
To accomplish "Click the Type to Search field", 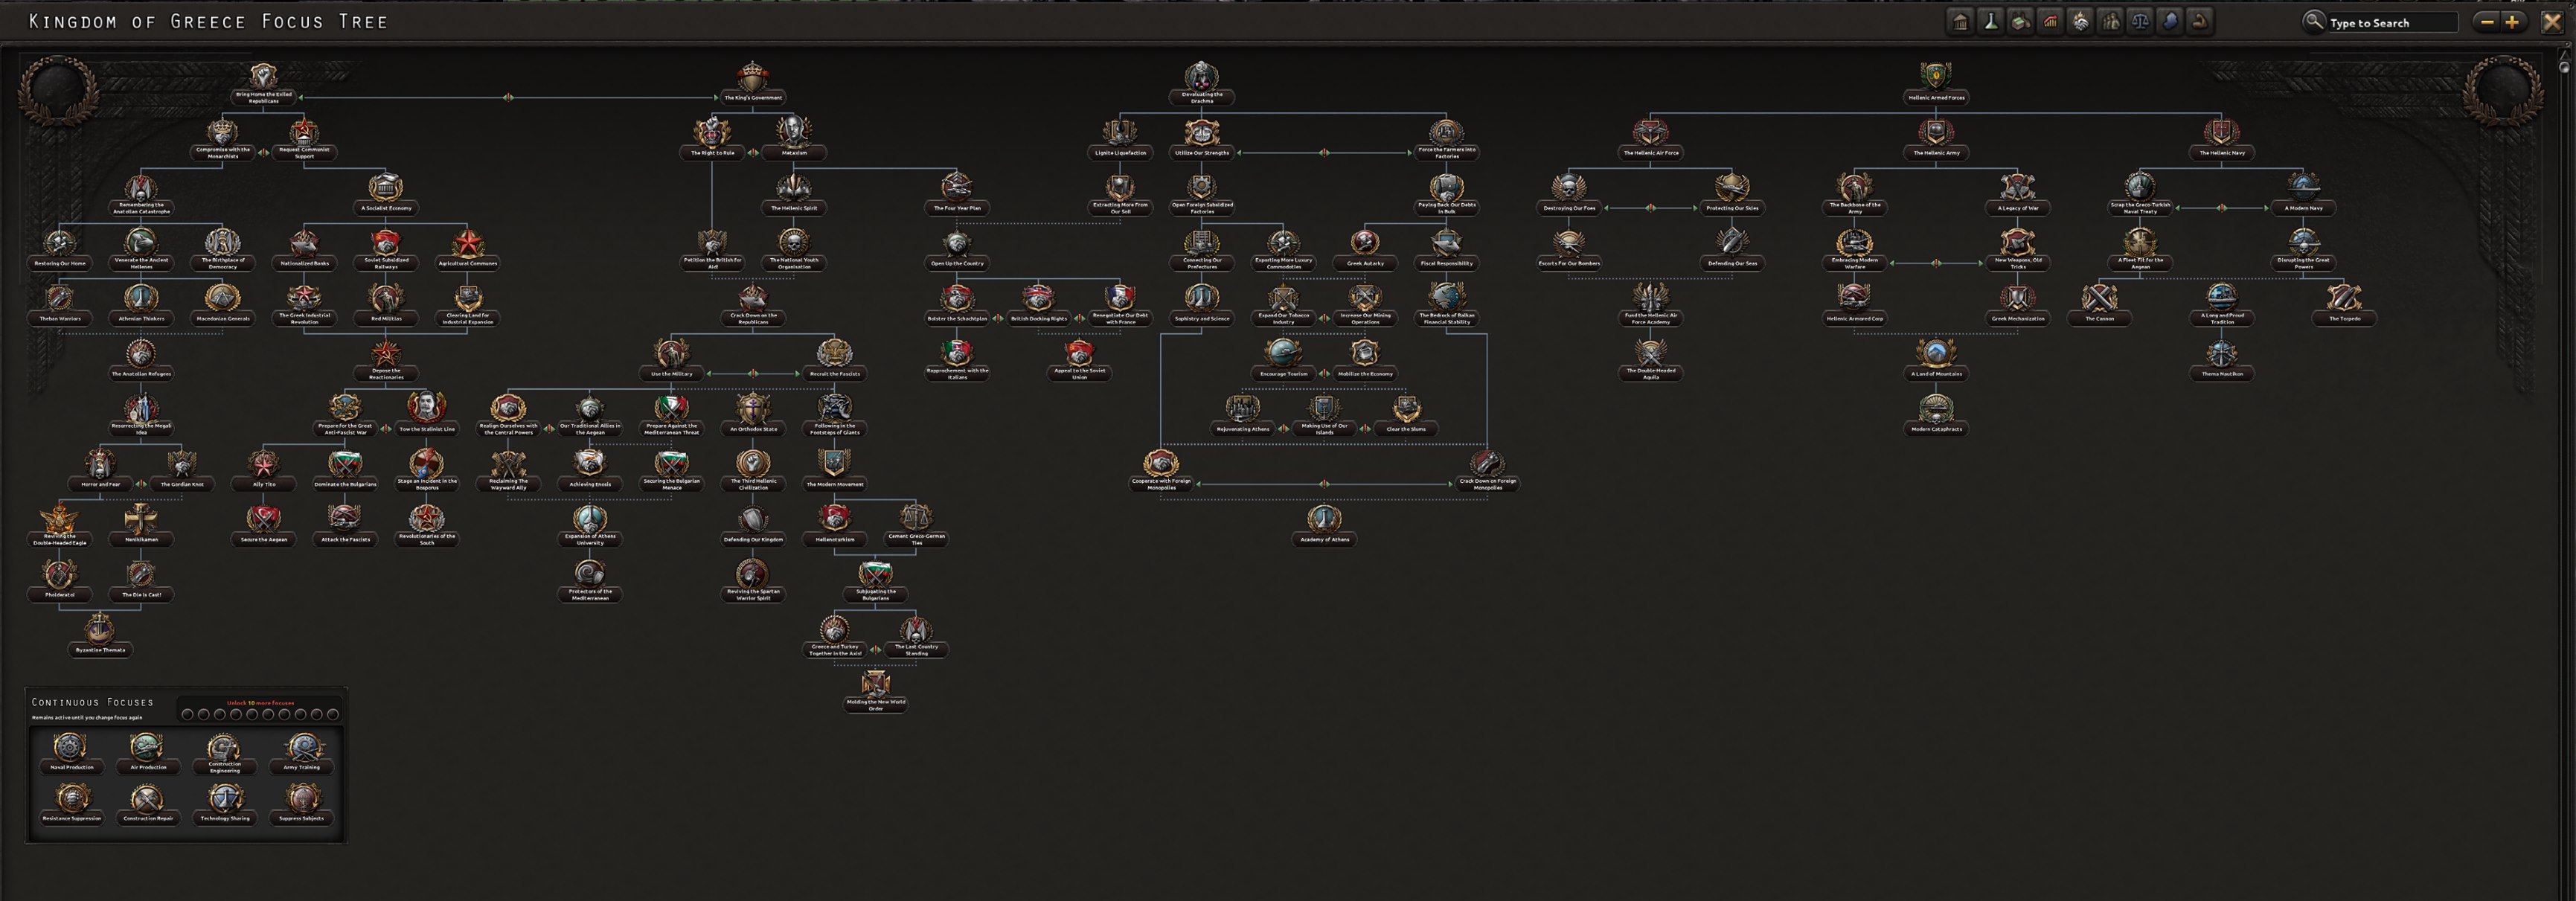I will coord(2392,22).
